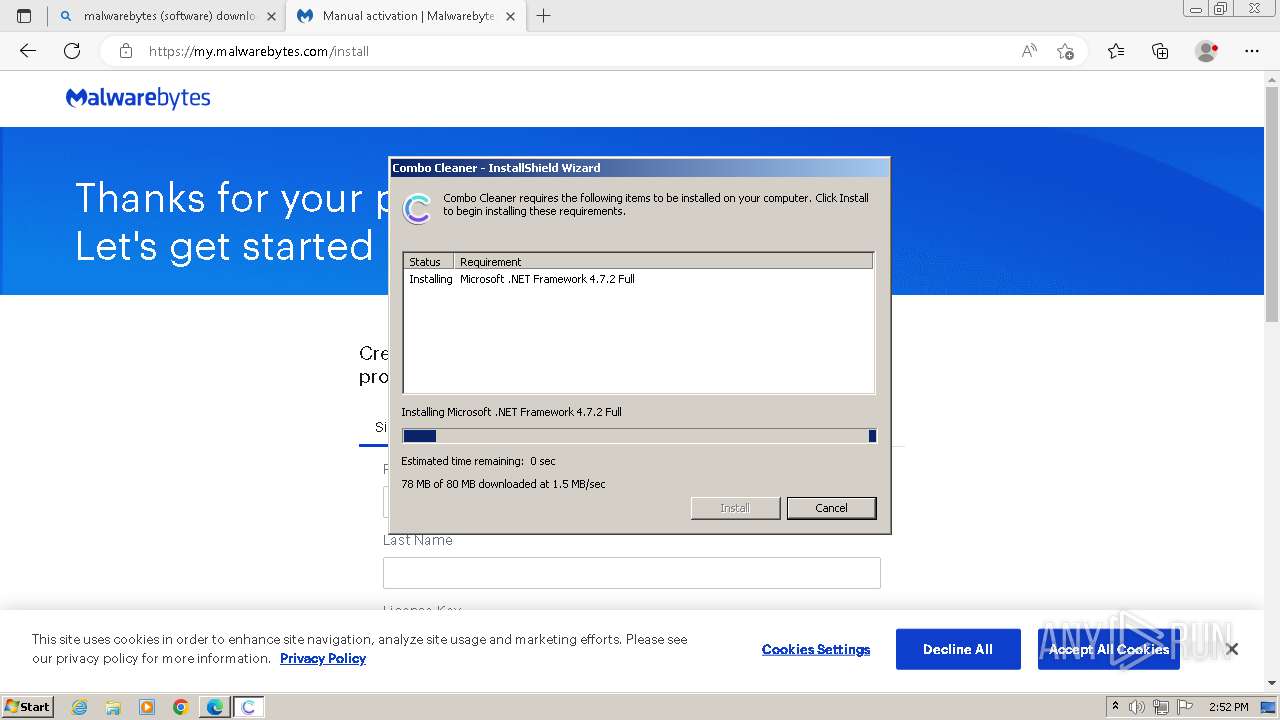Open Cookies Settings

[816, 649]
